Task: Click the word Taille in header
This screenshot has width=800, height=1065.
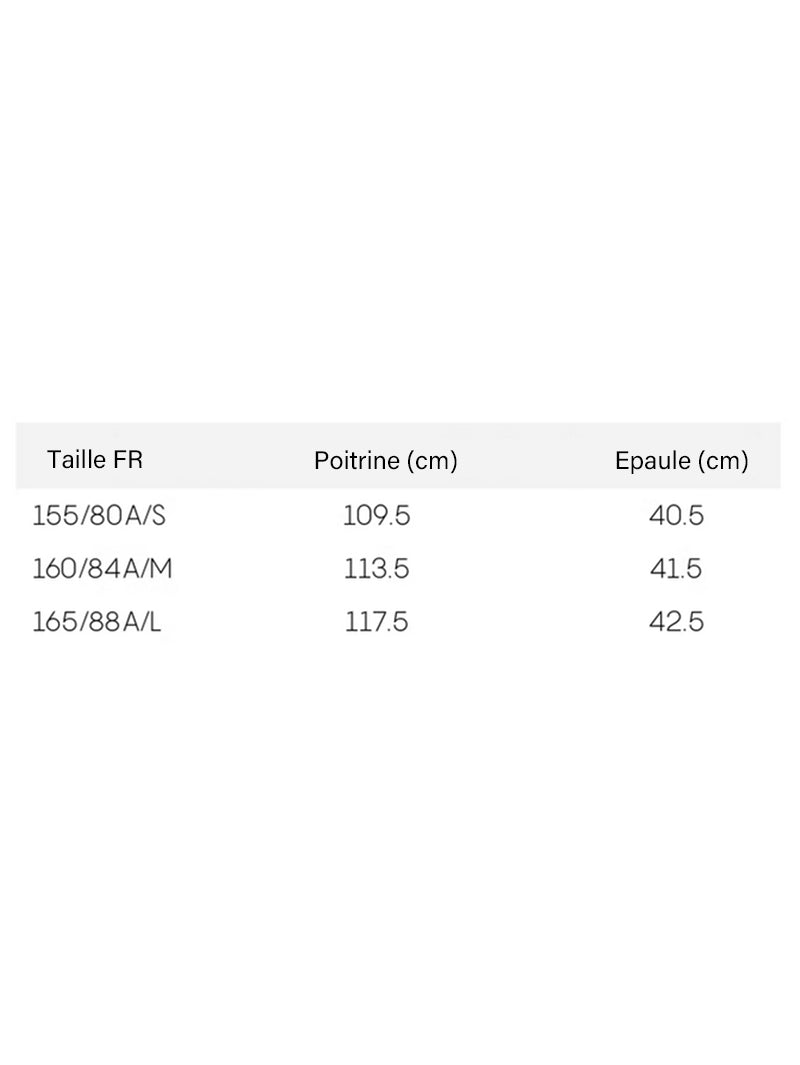Action: pos(77,460)
